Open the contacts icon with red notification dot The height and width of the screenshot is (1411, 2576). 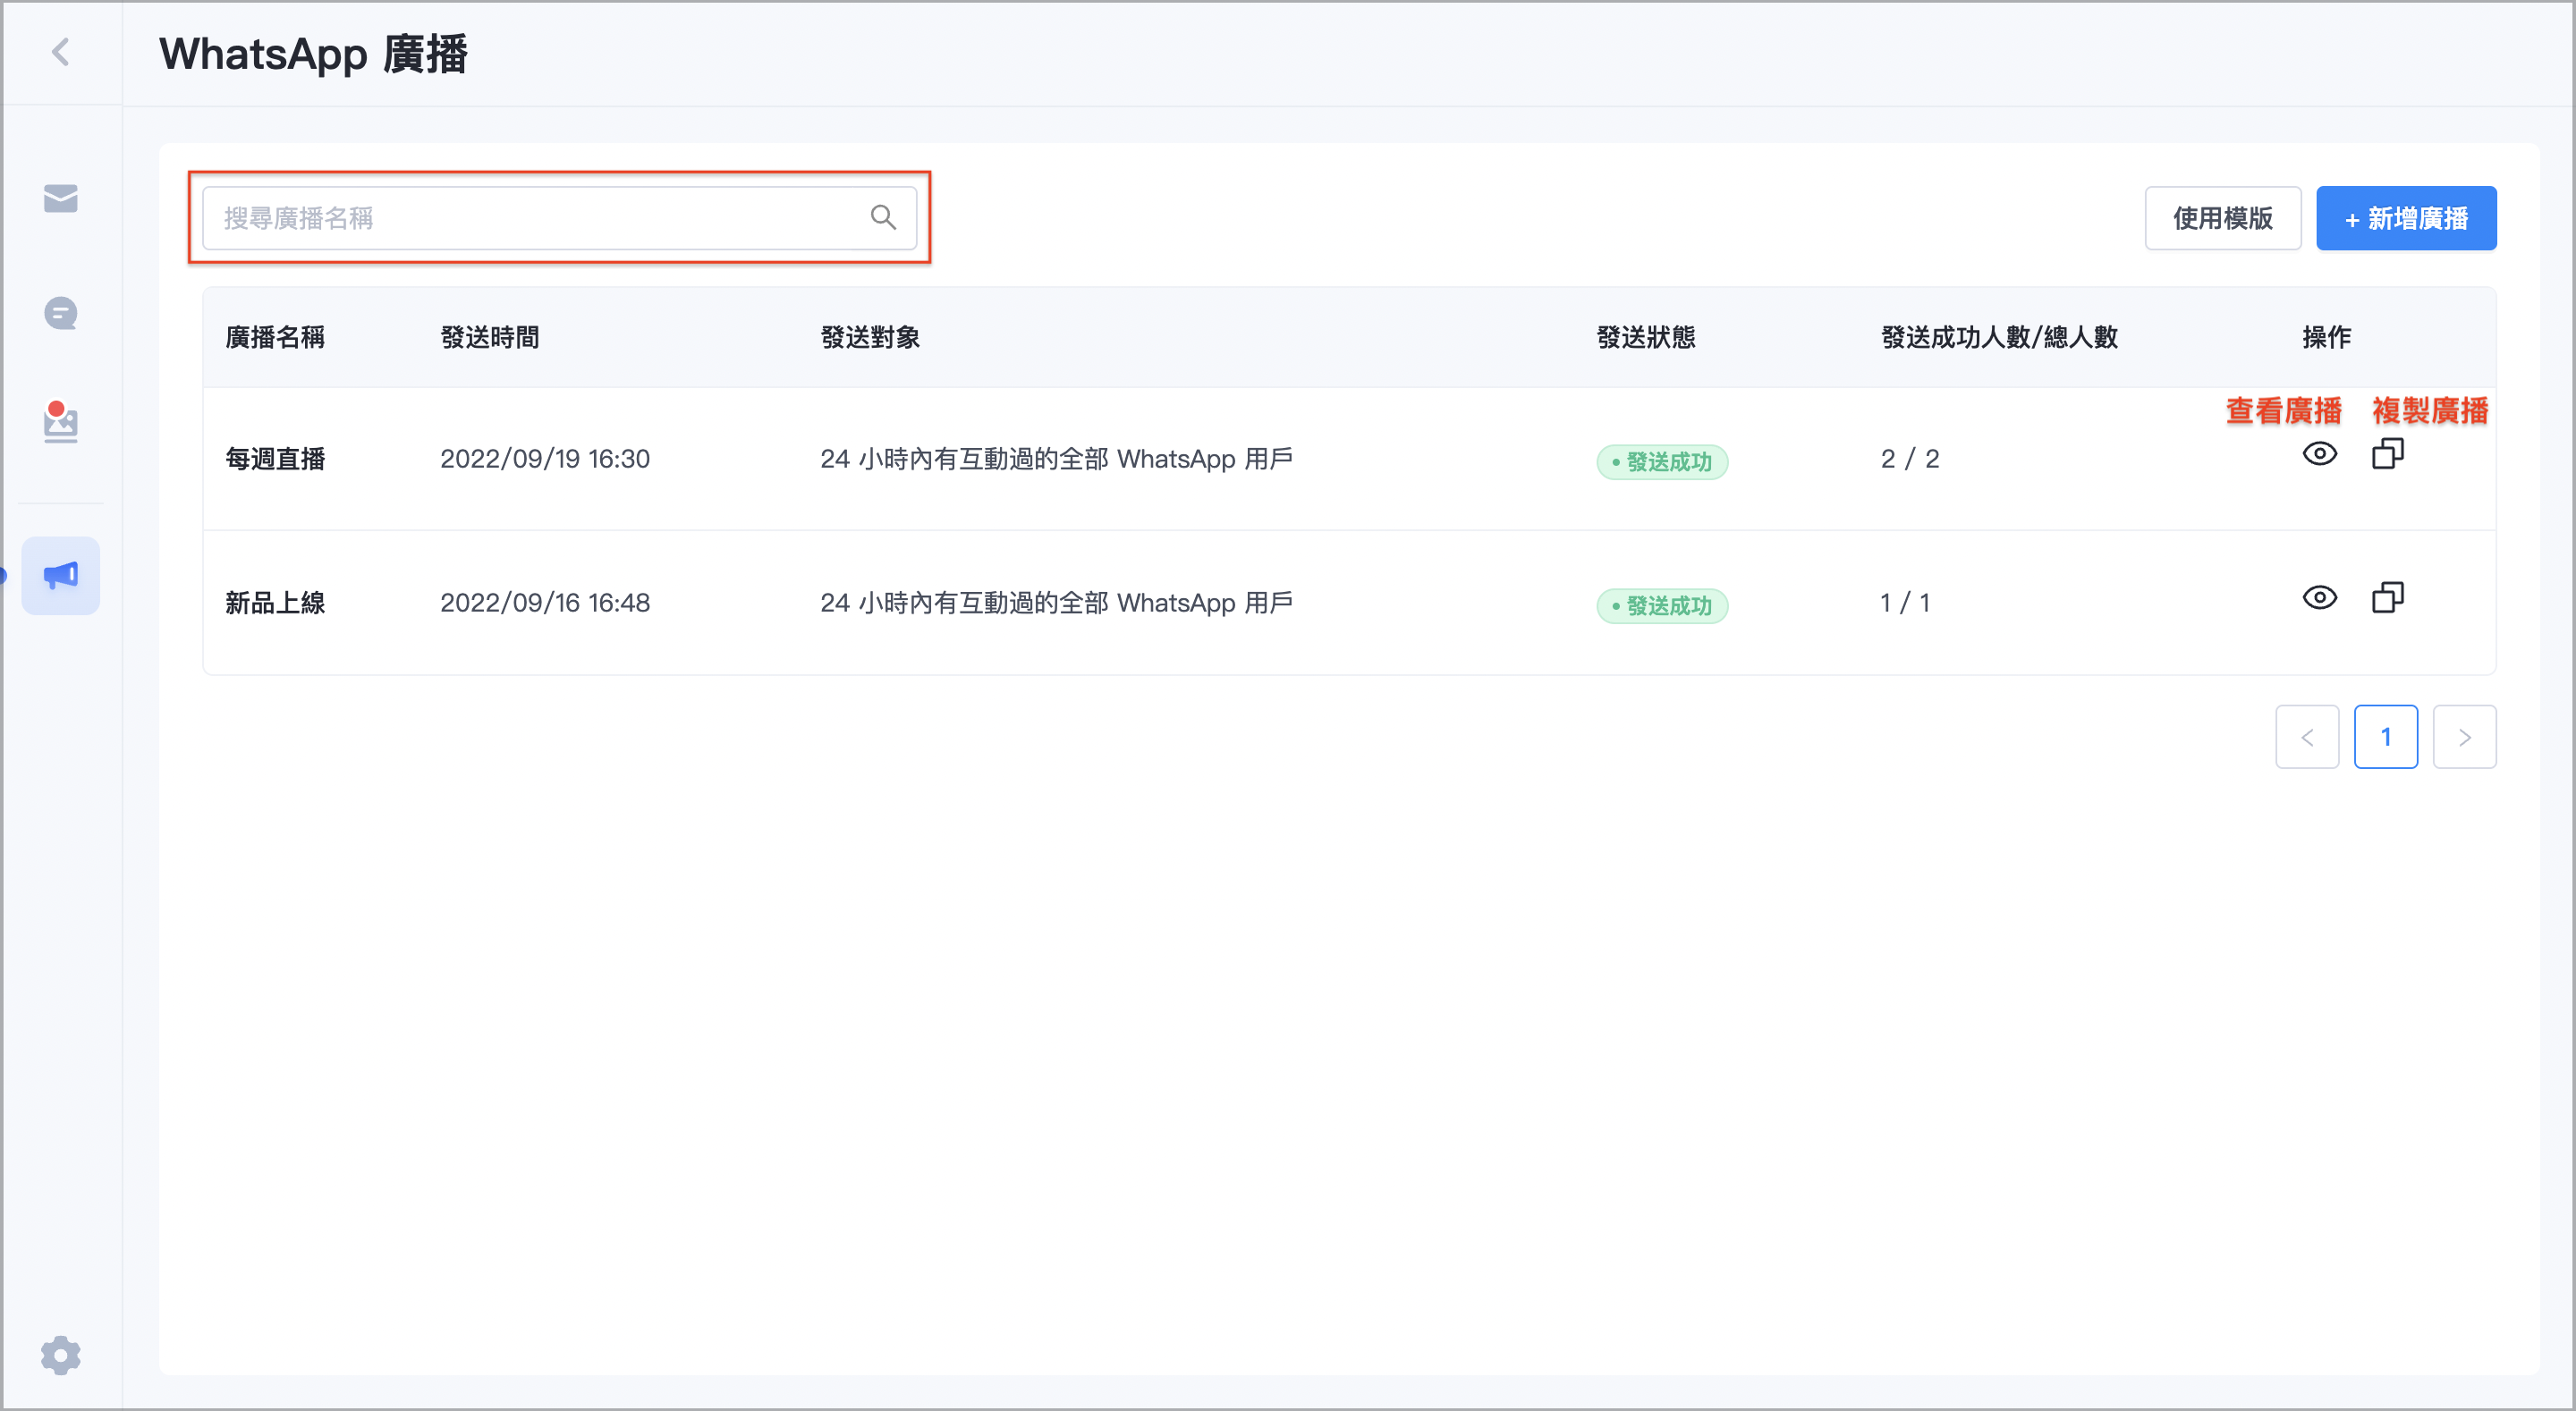click(61, 423)
